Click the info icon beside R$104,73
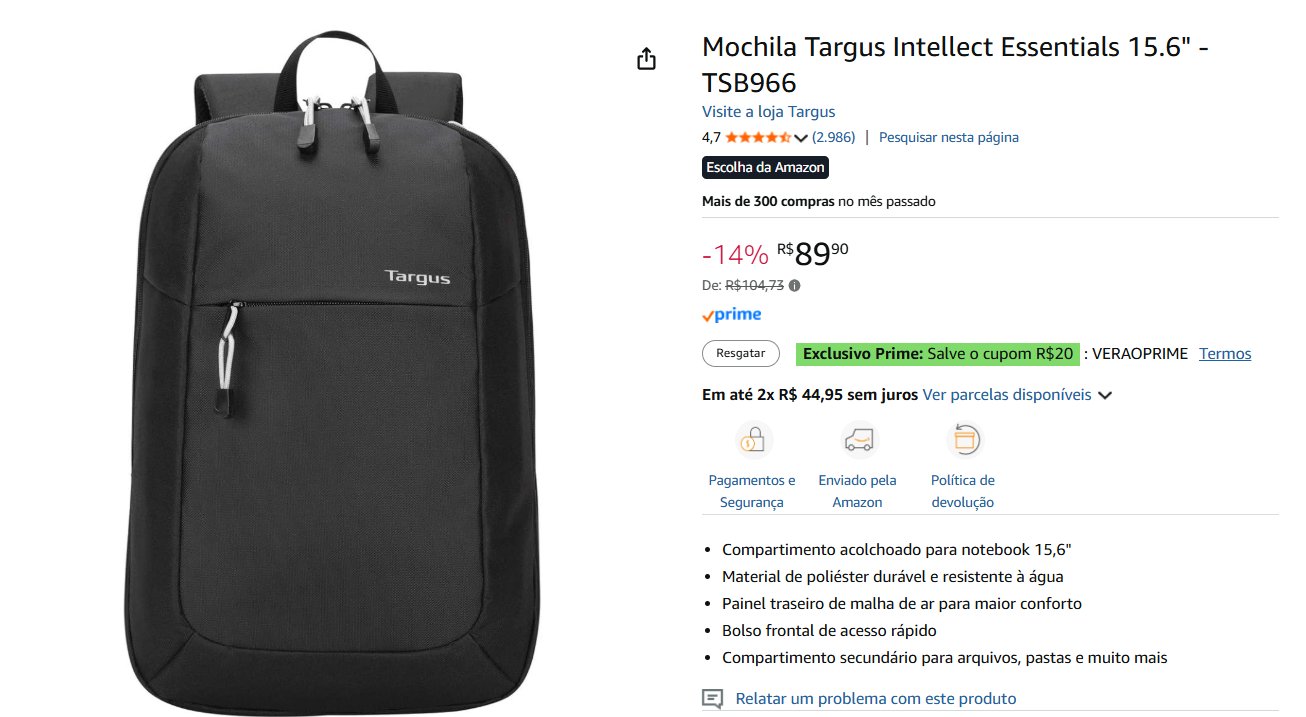The width and height of the screenshot is (1306, 717). [x=795, y=285]
